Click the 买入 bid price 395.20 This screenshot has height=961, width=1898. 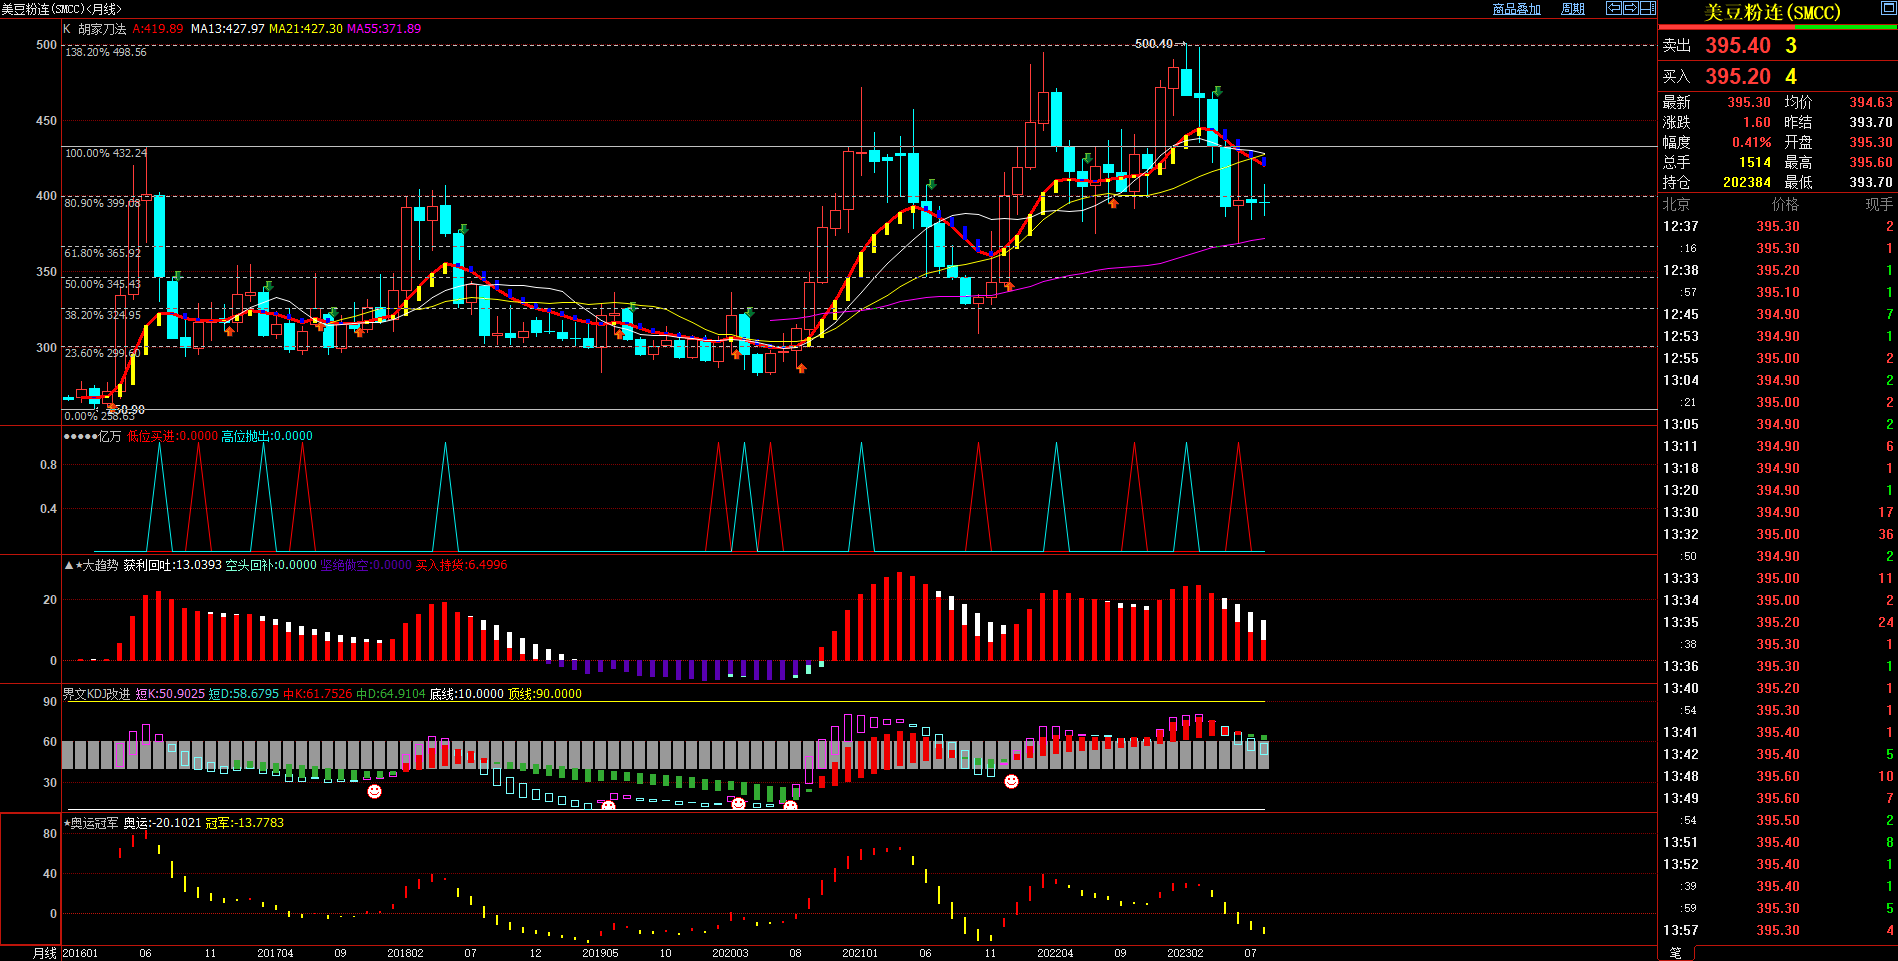(x=1737, y=77)
